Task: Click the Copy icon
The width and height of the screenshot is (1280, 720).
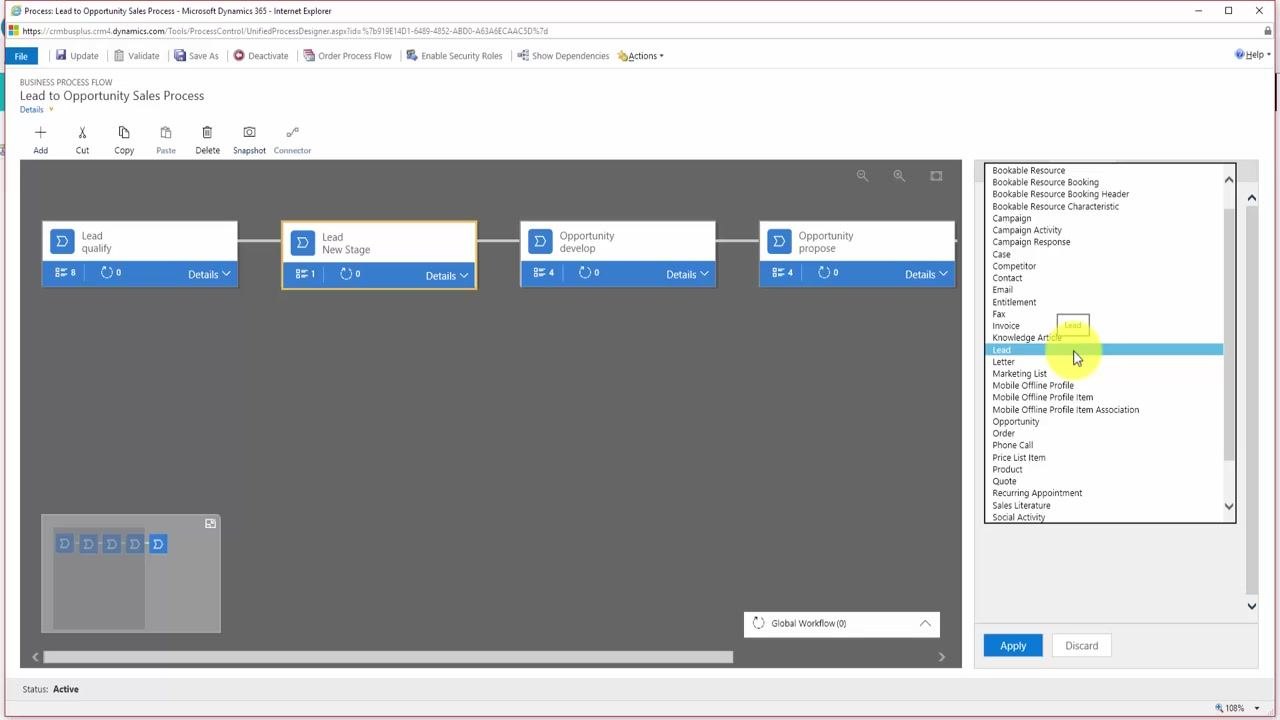Action: [124, 132]
